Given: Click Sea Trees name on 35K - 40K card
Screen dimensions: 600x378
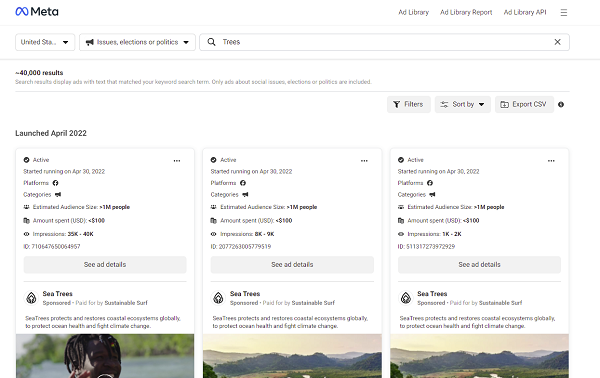Looking at the screenshot, I should pyautogui.click(x=57, y=294).
